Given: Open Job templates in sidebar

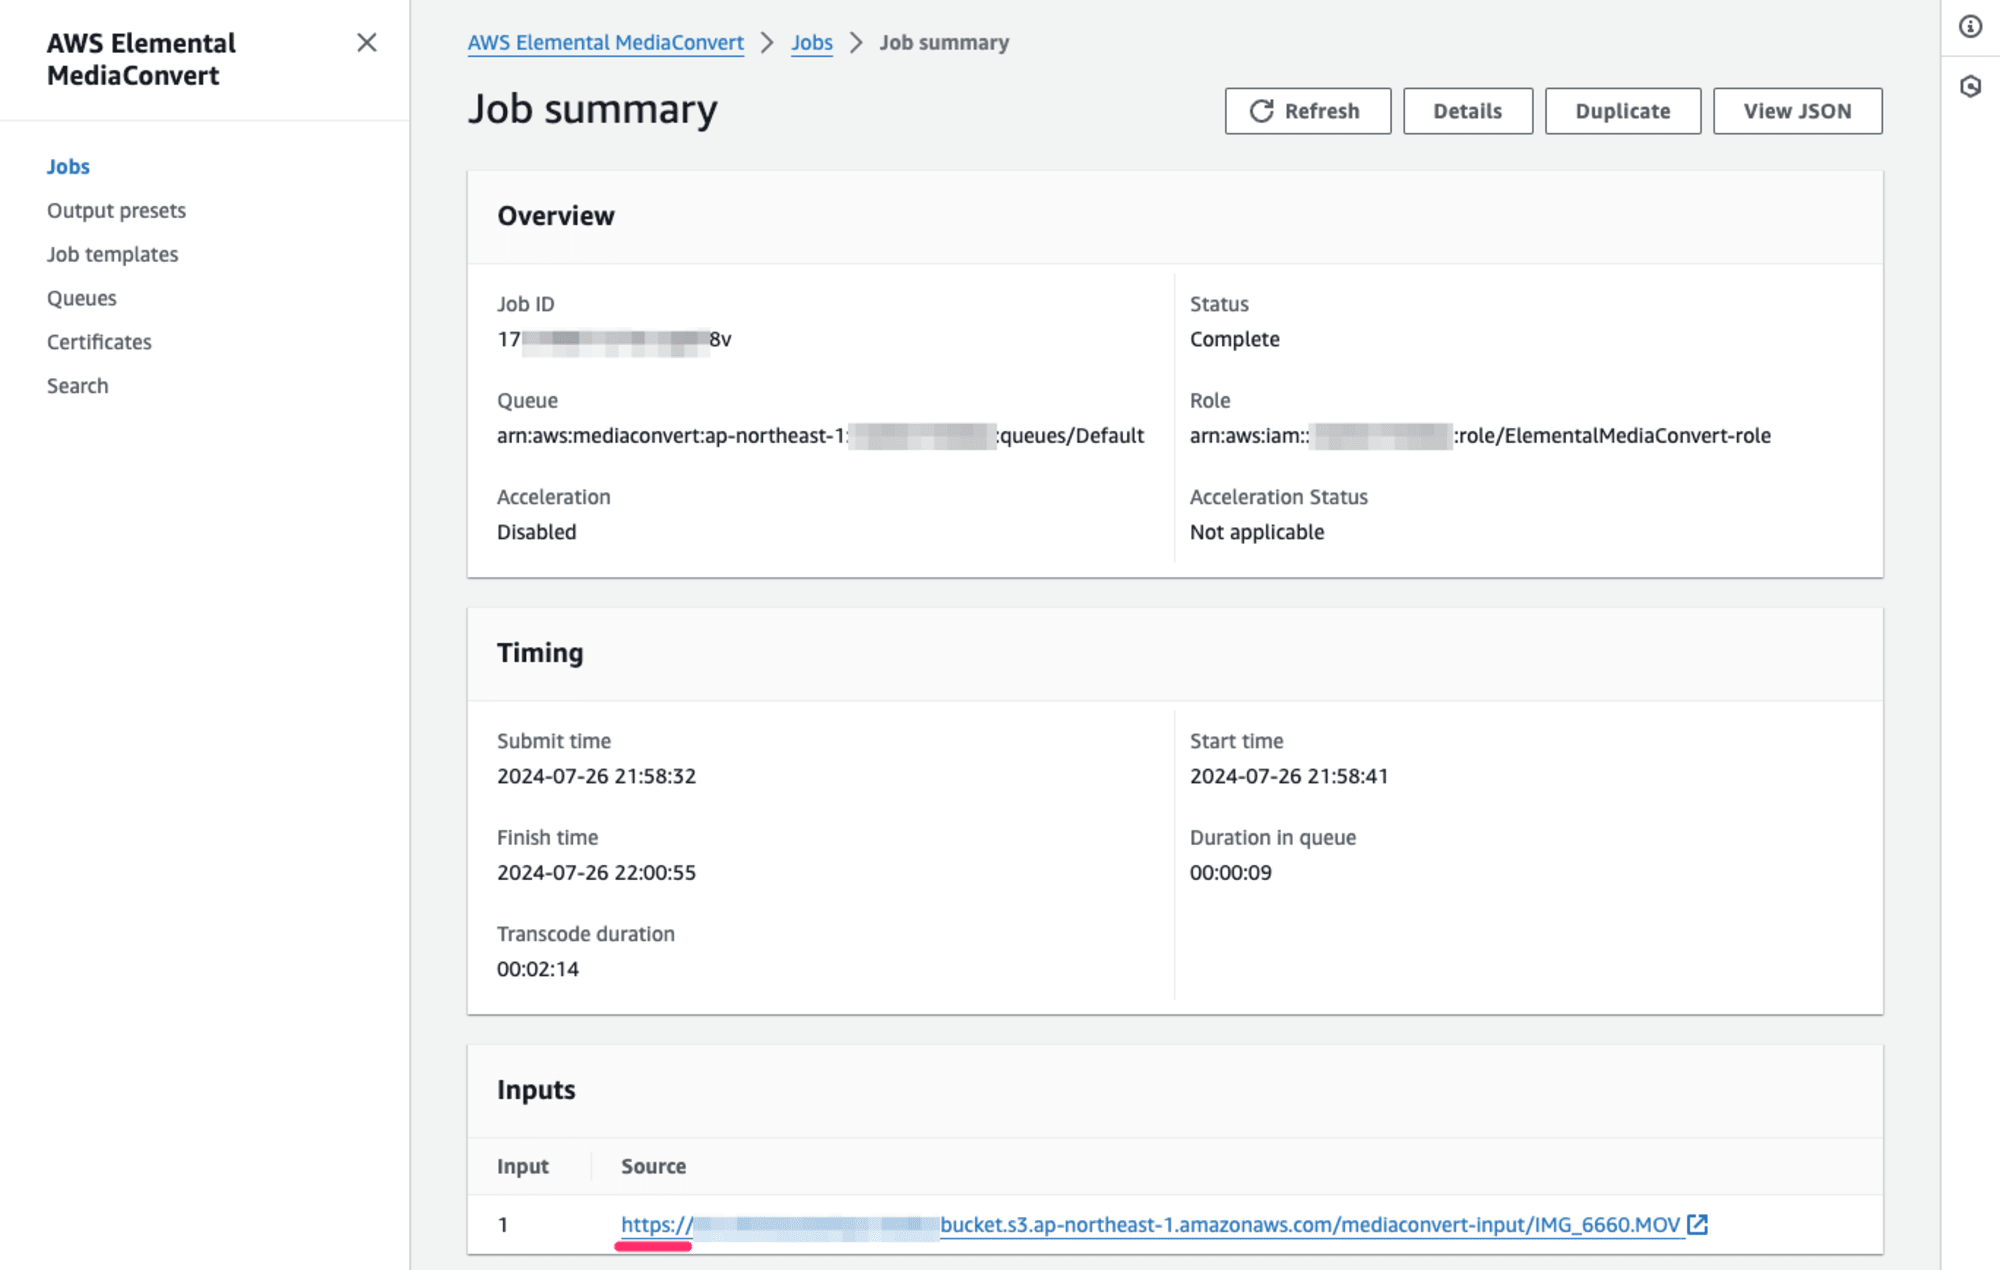Looking at the screenshot, I should click(x=112, y=254).
